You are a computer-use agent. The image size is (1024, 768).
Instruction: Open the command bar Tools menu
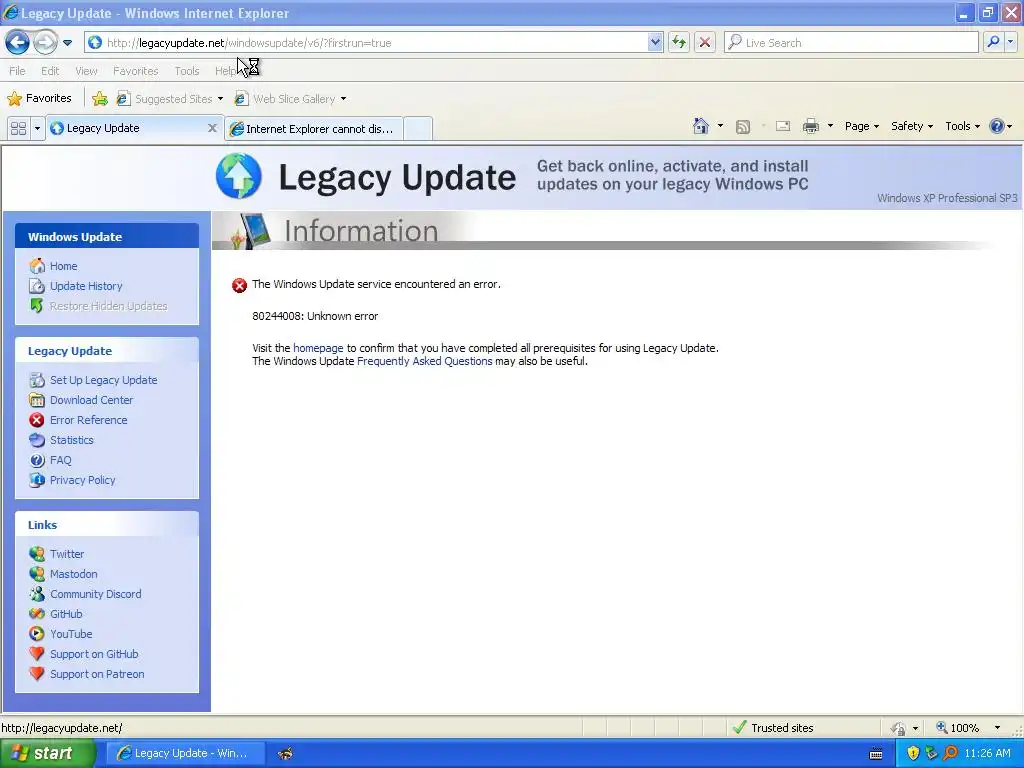pyautogui.click(x=962, y=126)
